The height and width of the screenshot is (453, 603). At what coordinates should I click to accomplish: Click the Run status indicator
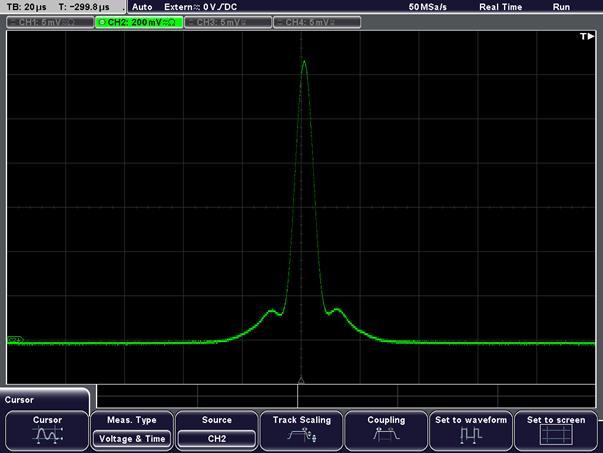[562, 6]
